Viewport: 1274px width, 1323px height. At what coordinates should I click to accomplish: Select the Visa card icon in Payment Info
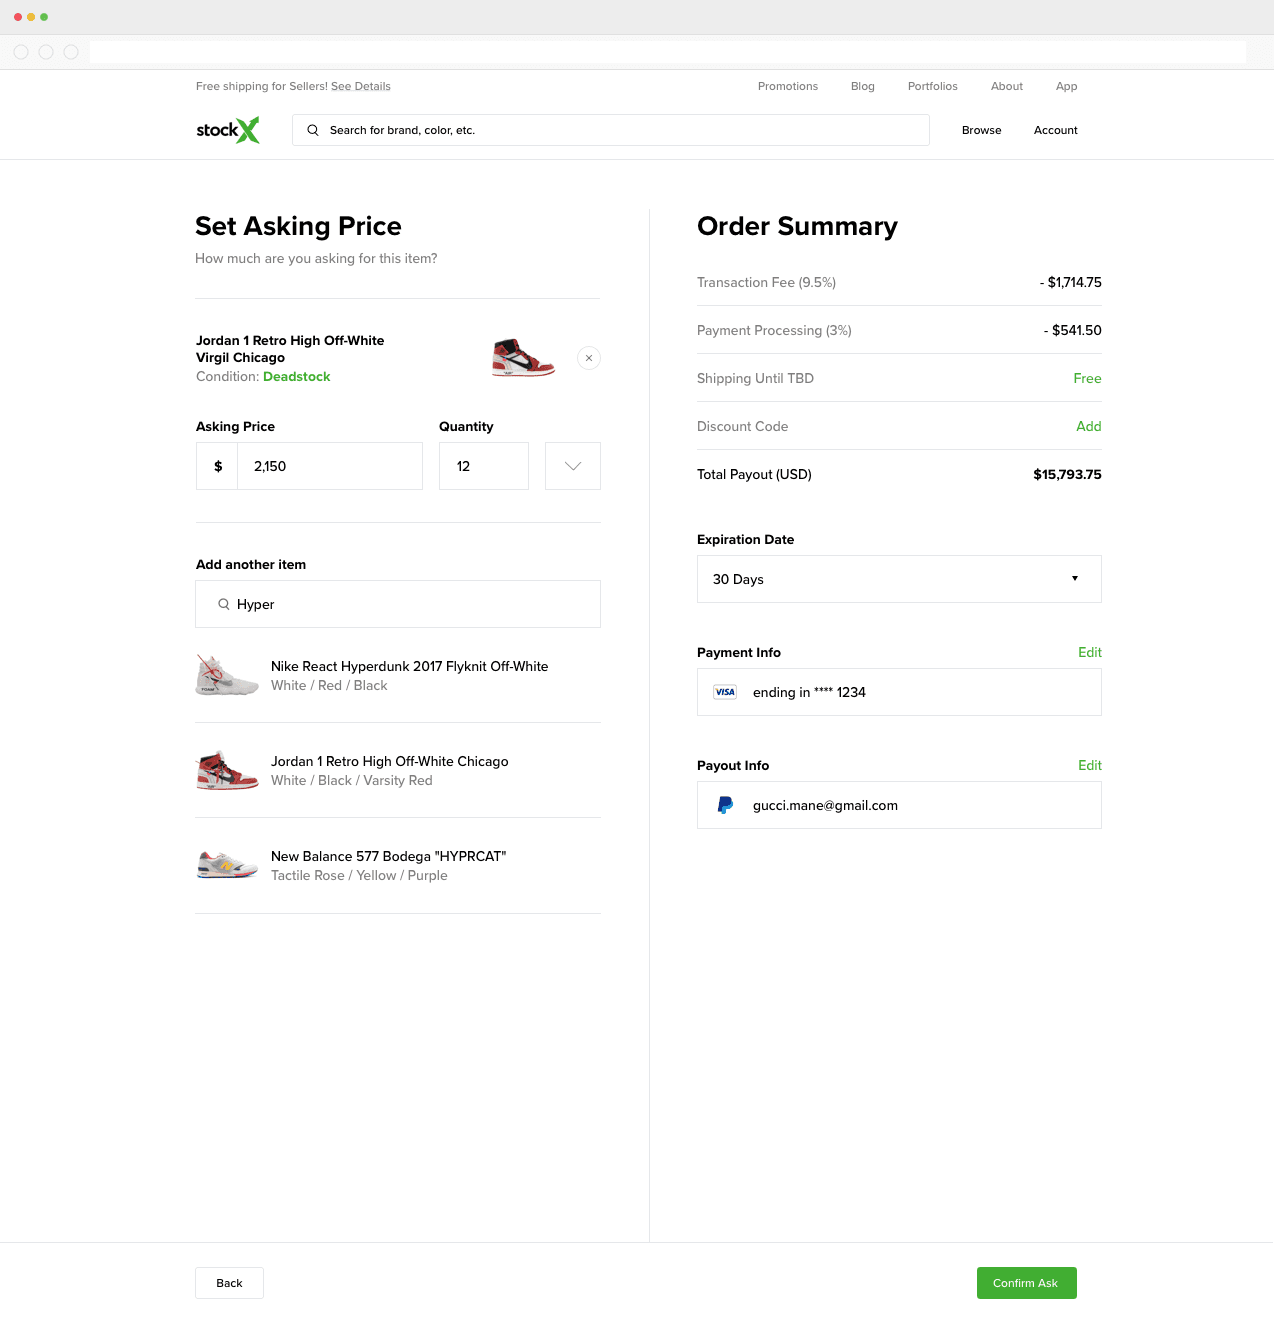(x=724, y=691)
